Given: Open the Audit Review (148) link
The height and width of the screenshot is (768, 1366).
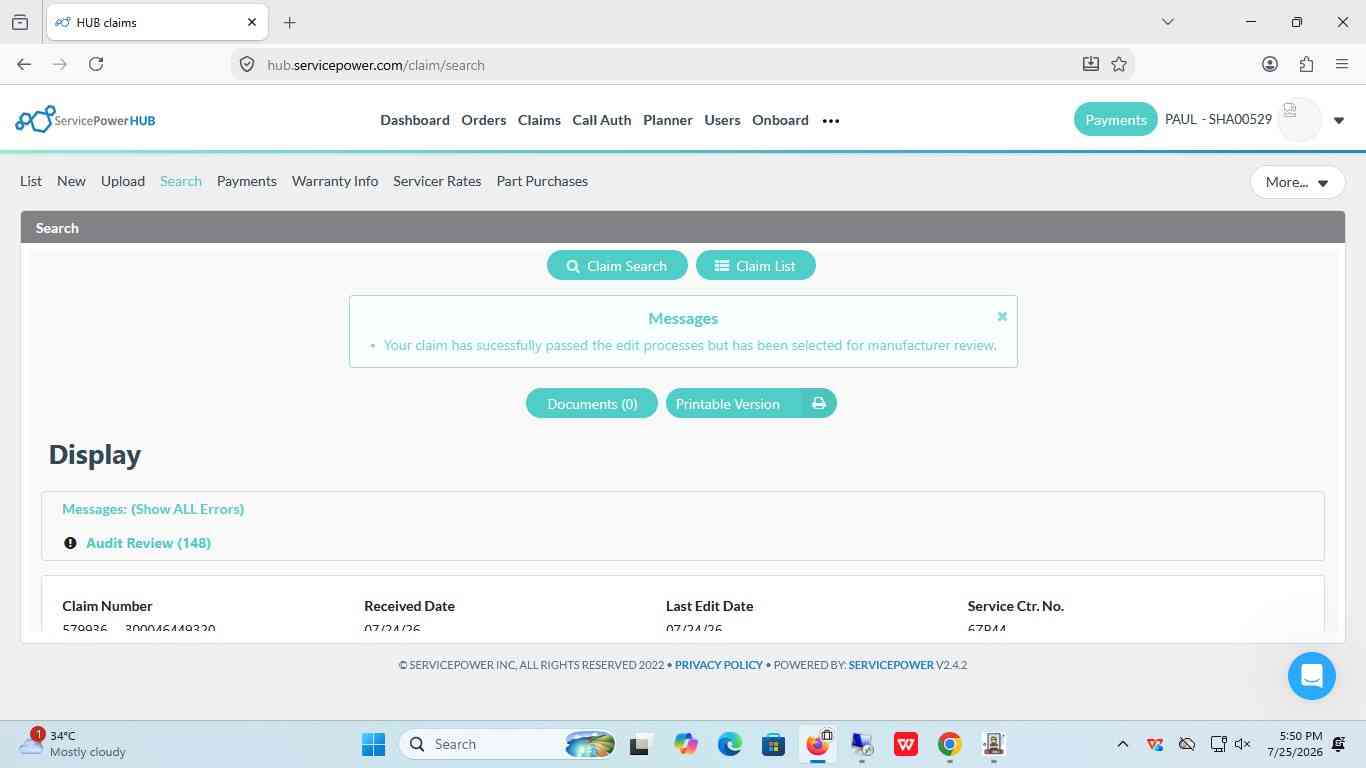Looking at the screenshot, I should click(x=148, y=543).
